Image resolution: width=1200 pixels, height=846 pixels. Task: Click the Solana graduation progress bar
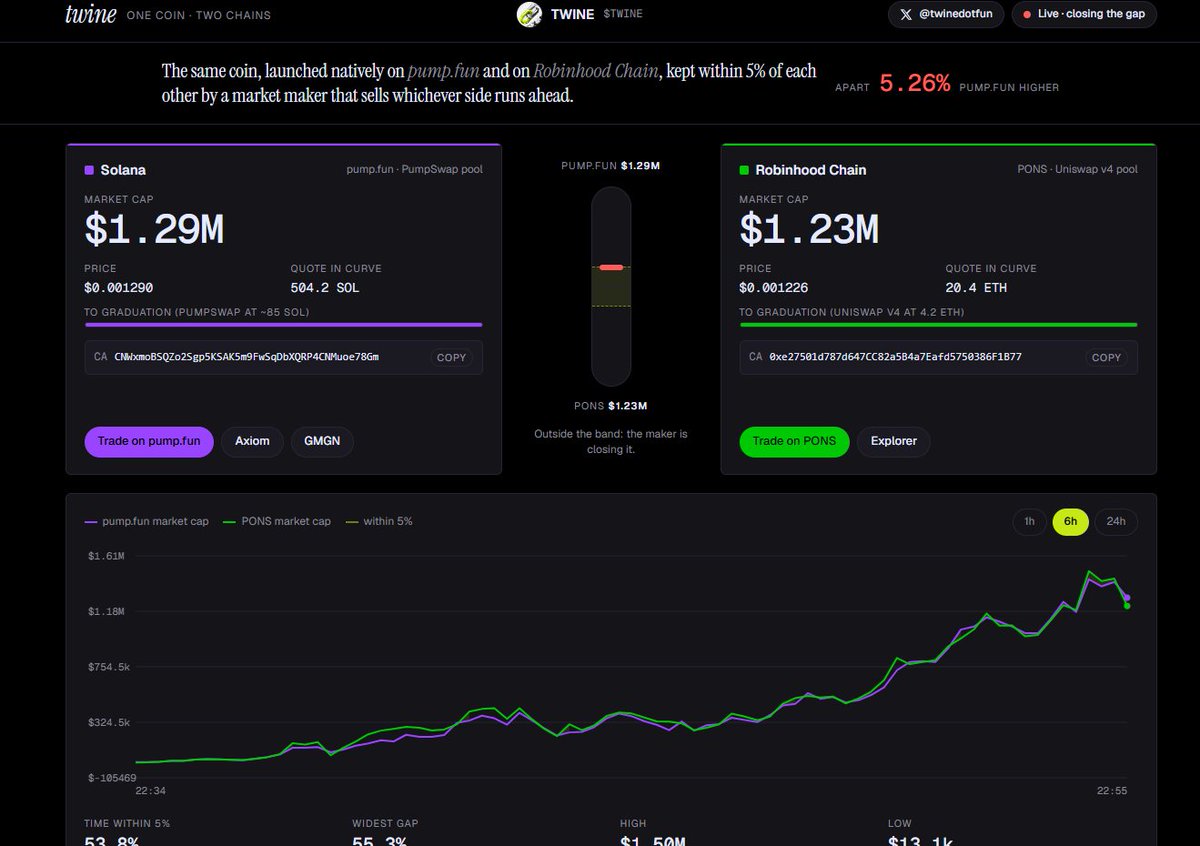point(284,324)
